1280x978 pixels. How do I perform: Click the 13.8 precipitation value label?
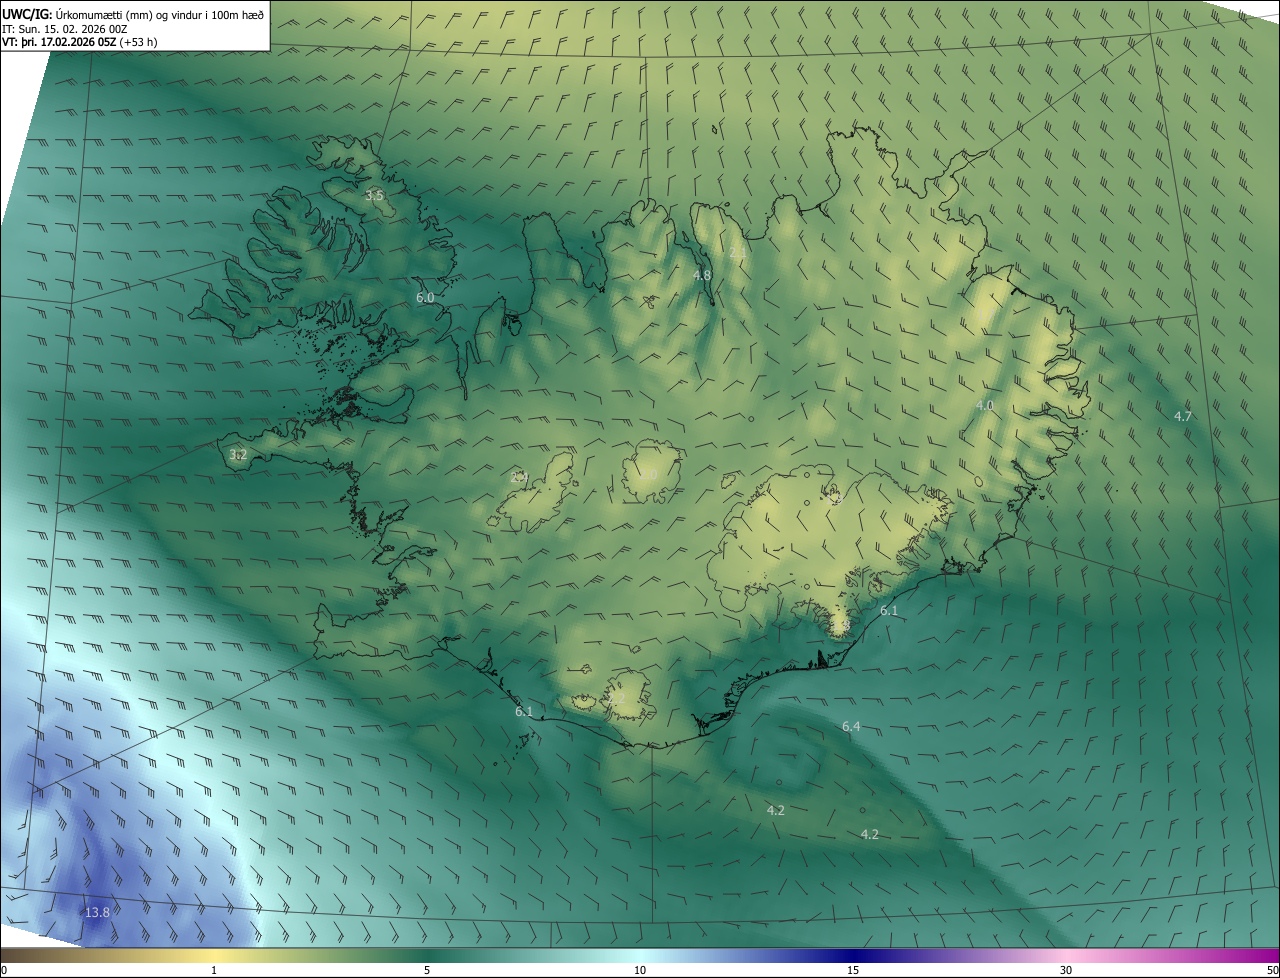click(x=97, y=912)
